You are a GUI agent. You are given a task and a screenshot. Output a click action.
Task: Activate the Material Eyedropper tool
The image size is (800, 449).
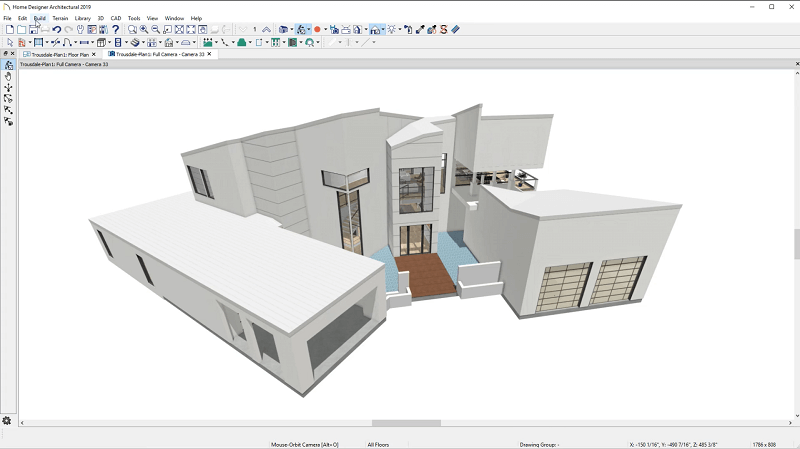420,30
